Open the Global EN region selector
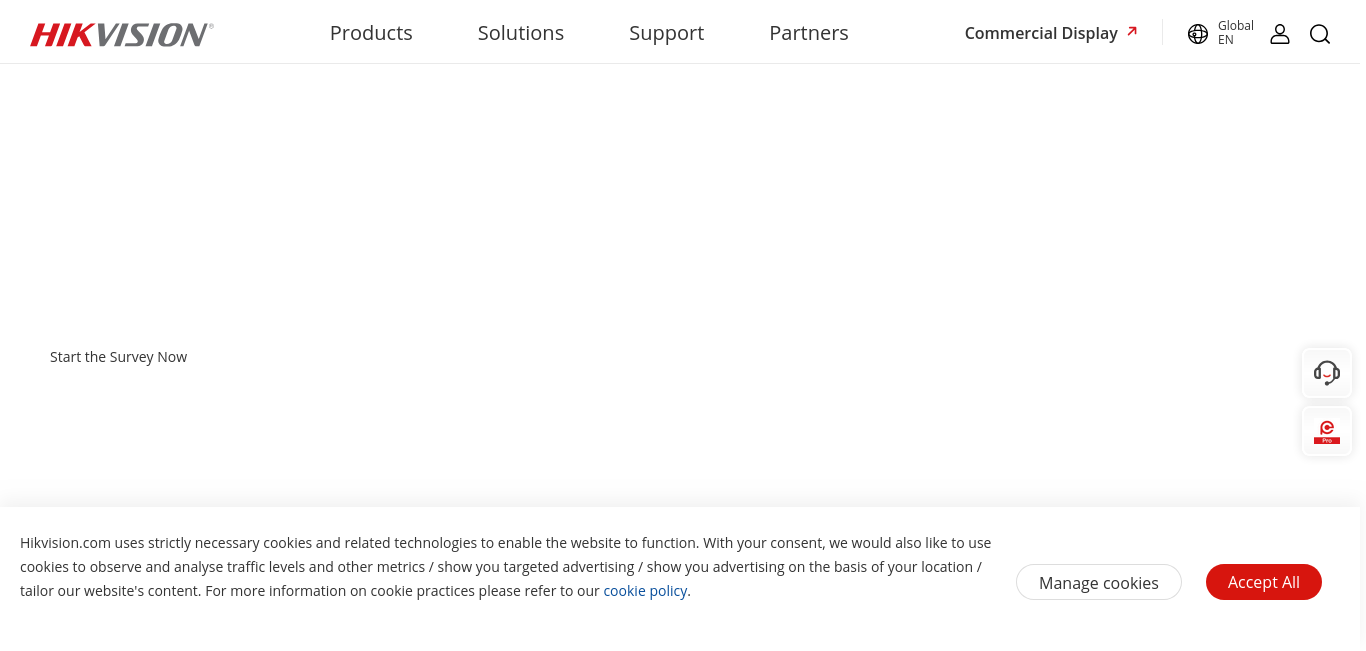The width and height of the screenshot is (1366, 651). coord(1220,33)
